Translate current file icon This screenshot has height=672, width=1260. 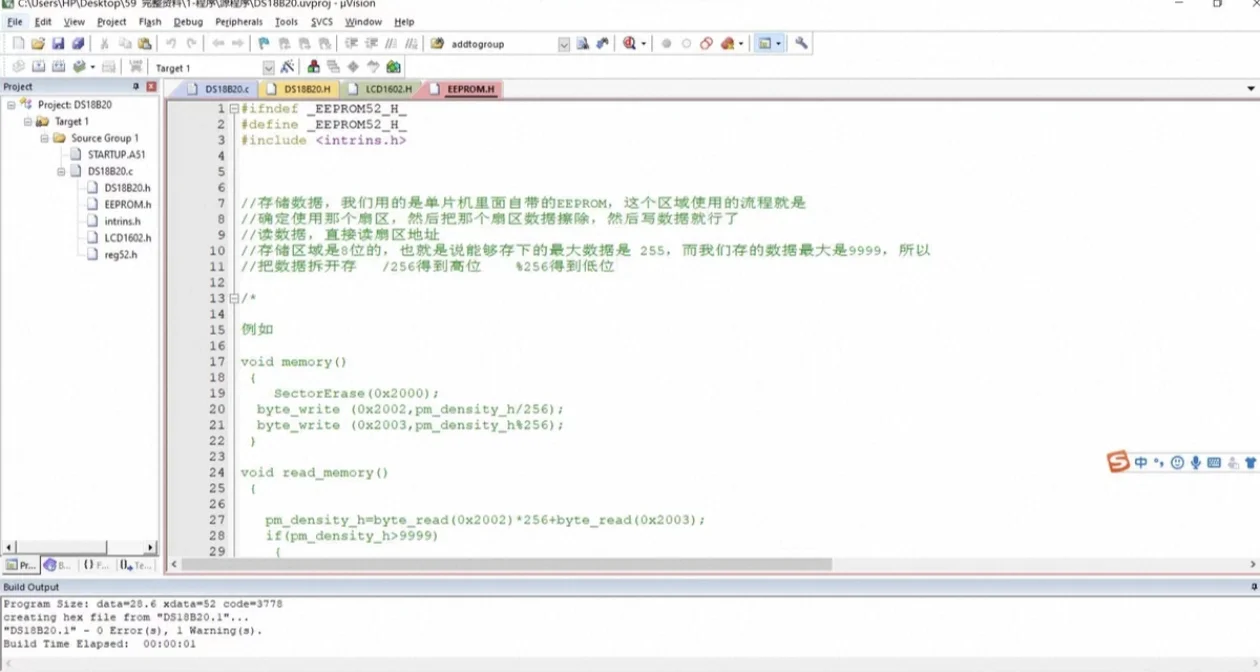click(x=18, y=67)
